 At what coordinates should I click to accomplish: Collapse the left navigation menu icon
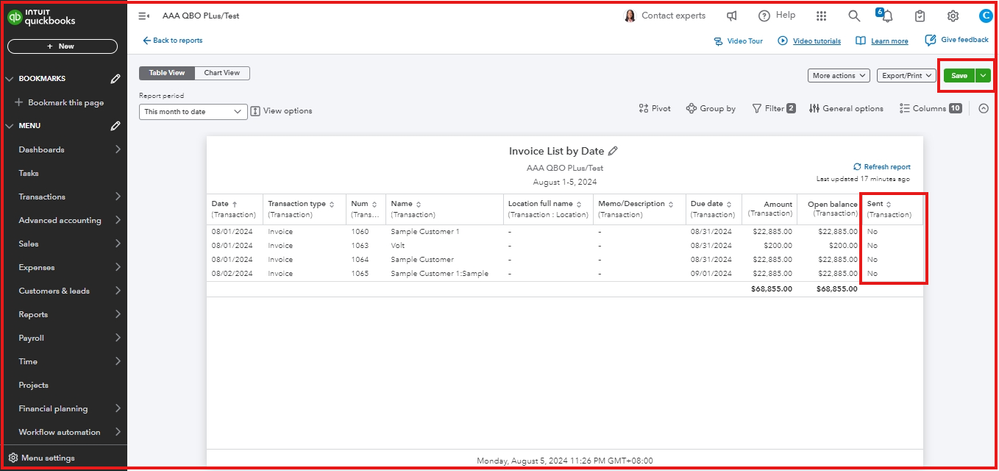tap(144, 16)
